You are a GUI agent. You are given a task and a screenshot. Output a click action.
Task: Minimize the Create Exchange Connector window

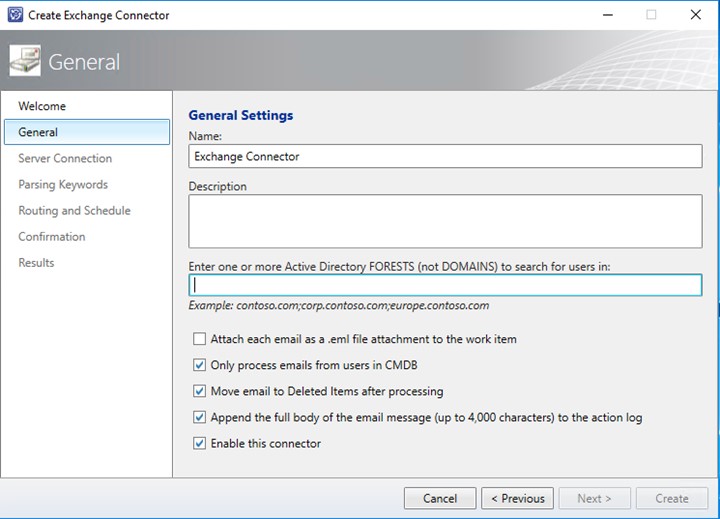click(x=608, y=15)
